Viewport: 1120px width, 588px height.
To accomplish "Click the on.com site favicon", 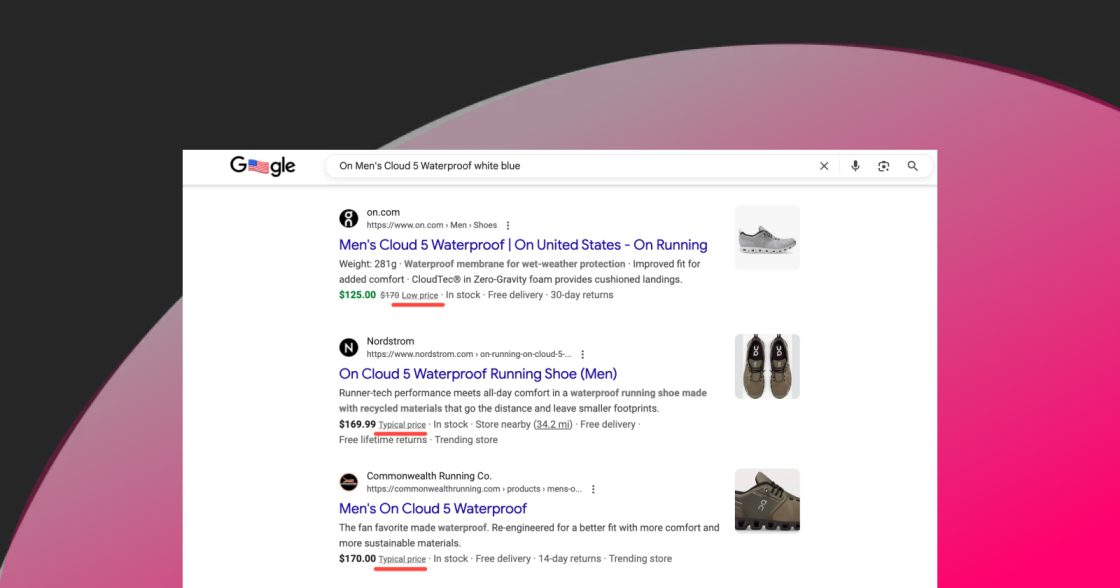I will click(349, 218).
